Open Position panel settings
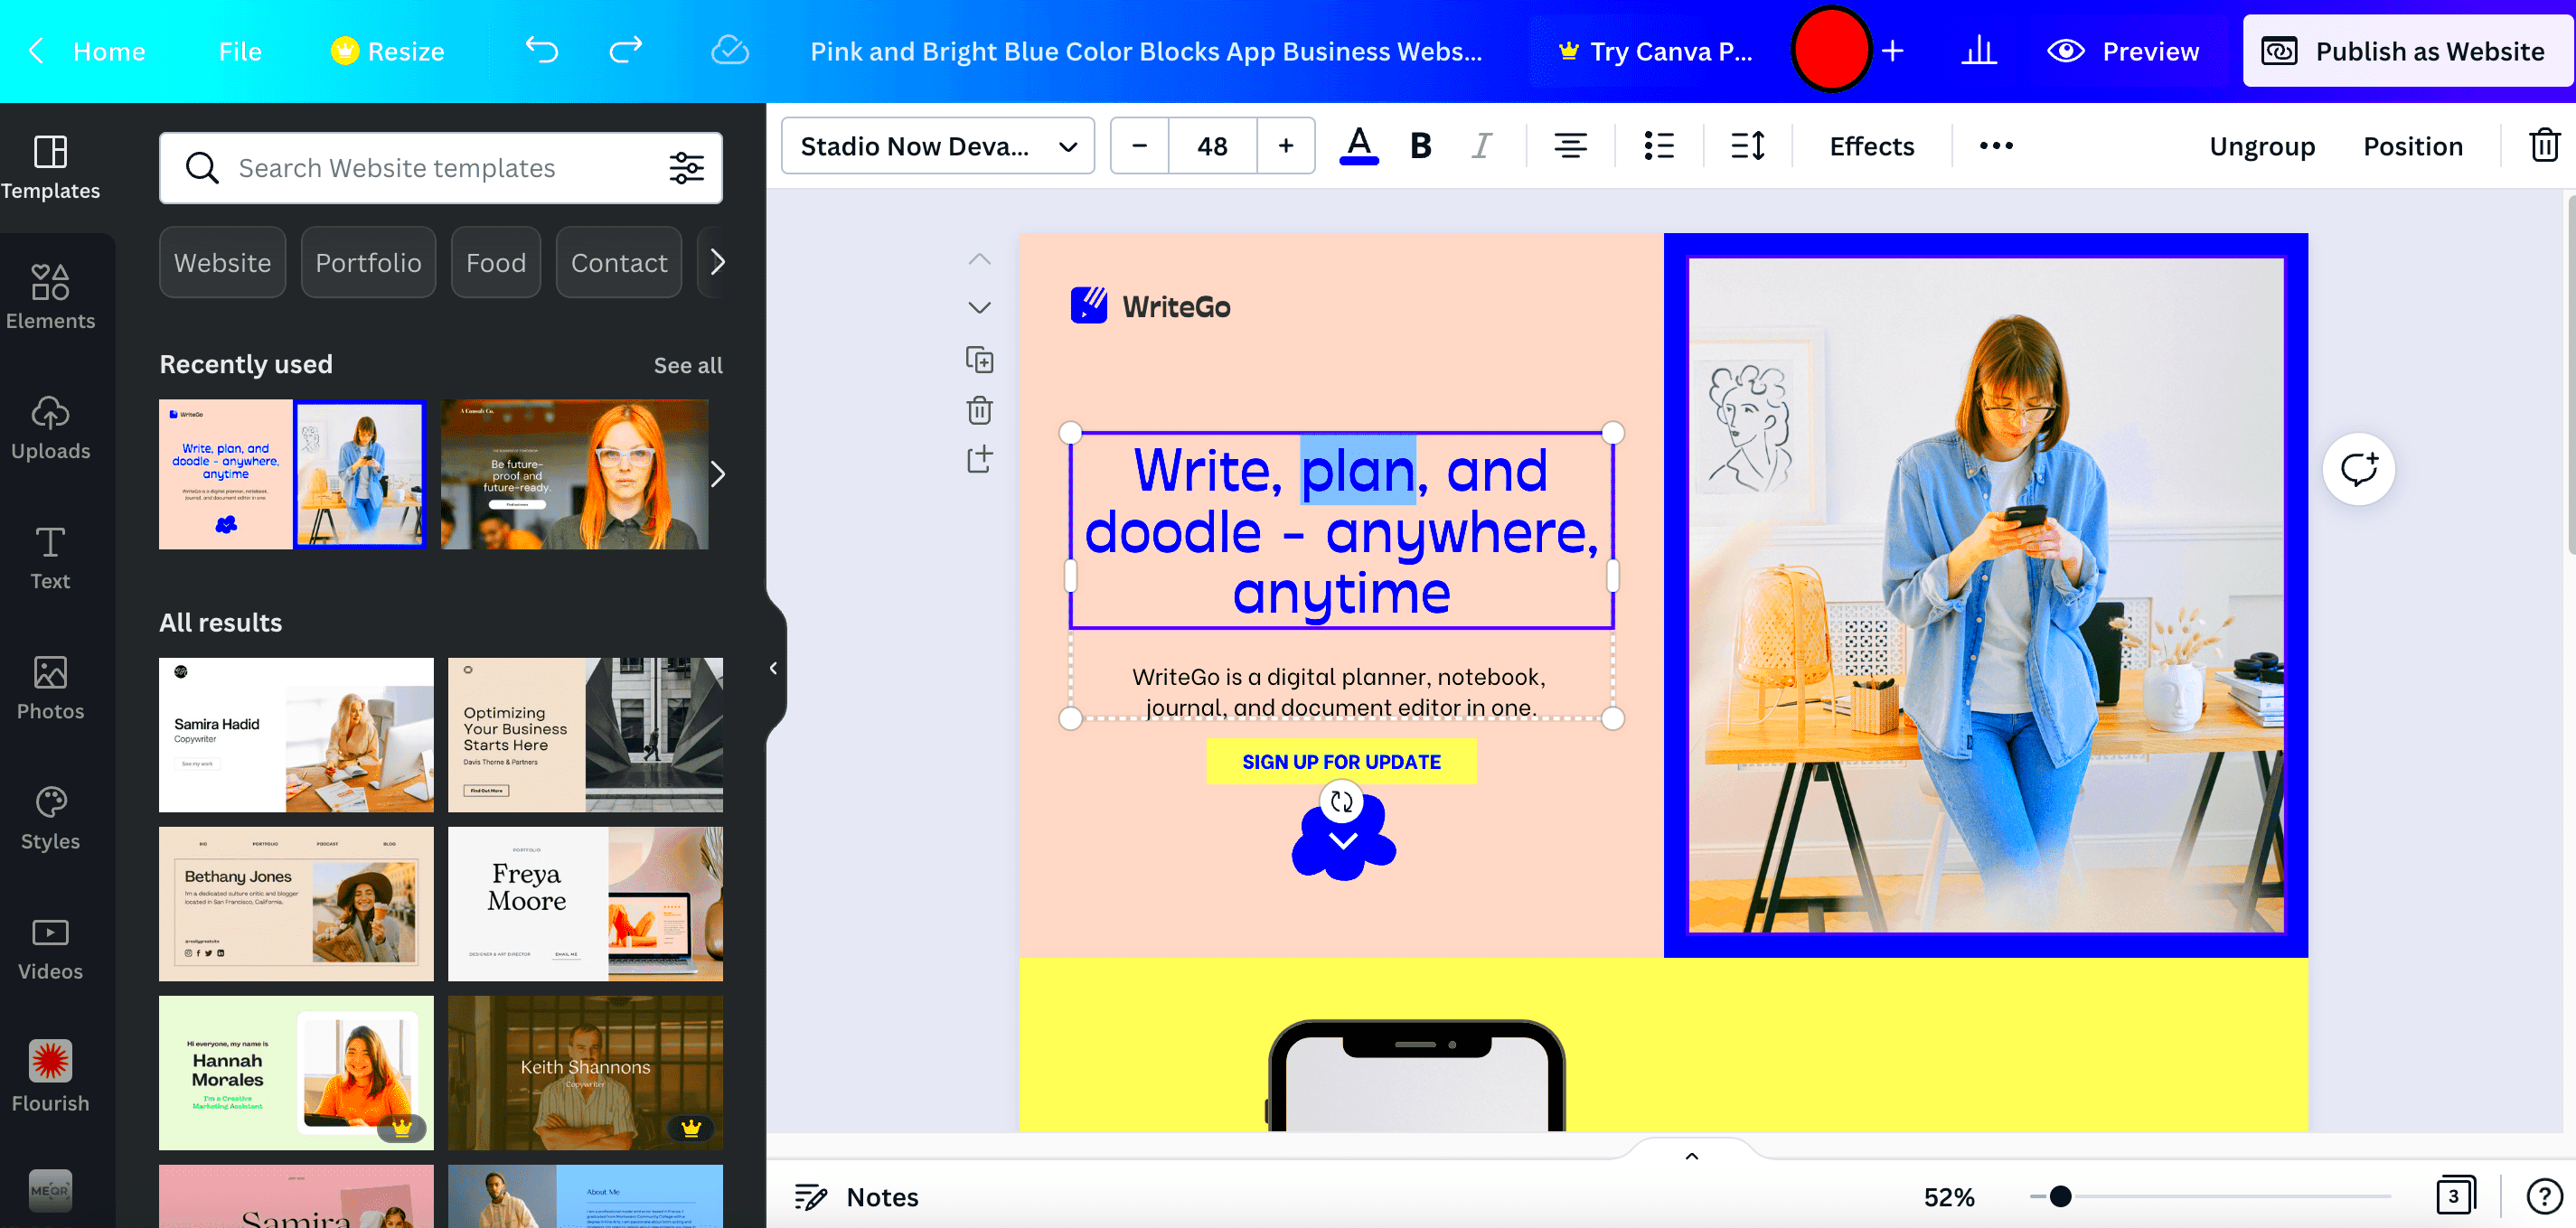This screenshot has width=2576, height=1228. pyautogui.click(x=2410, y=145)
